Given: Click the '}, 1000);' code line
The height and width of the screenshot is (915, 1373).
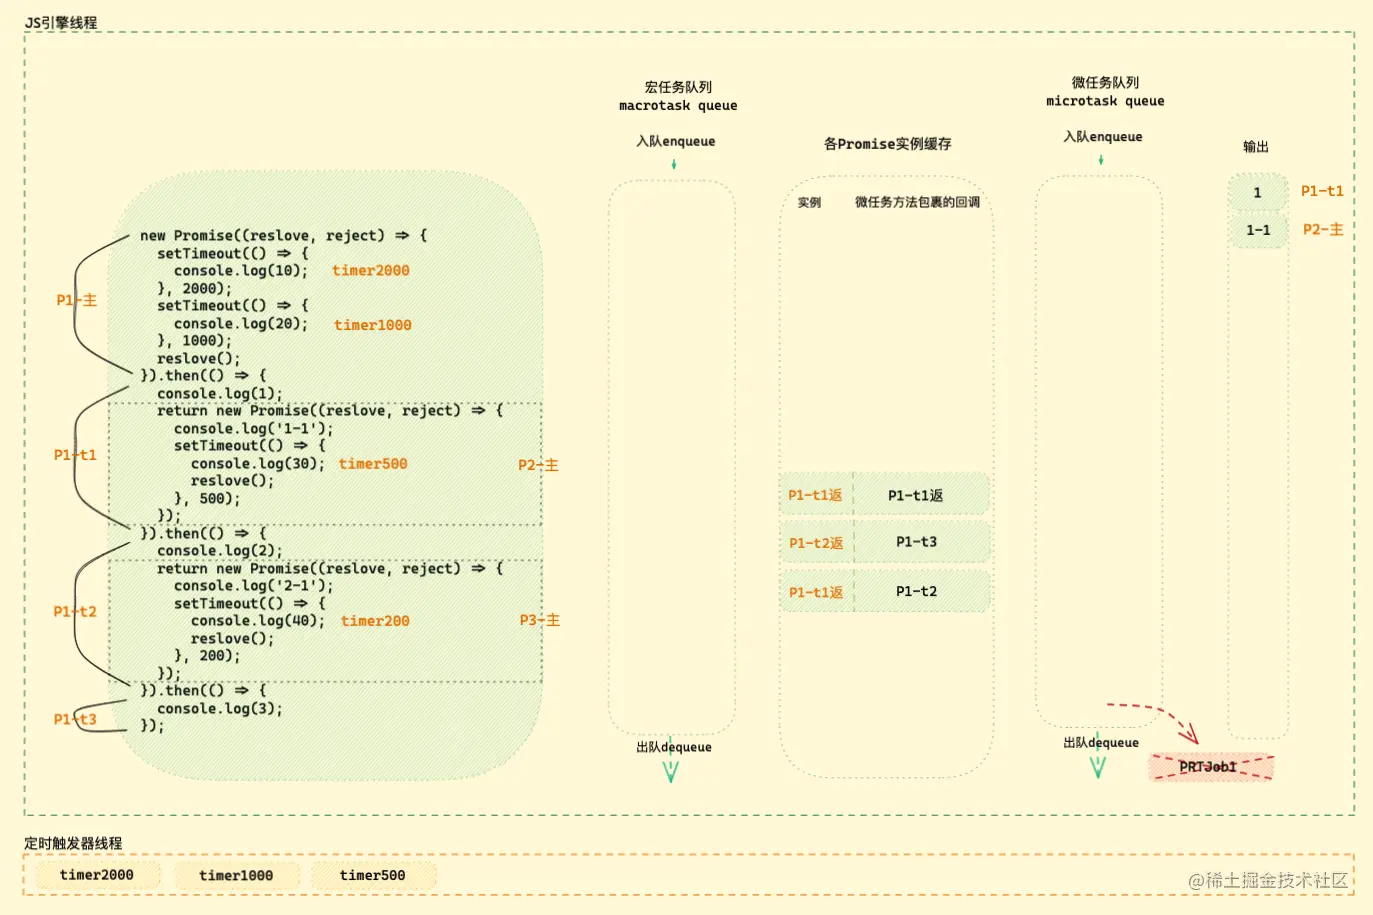Looking at the screenshot, I should [194, 341].
